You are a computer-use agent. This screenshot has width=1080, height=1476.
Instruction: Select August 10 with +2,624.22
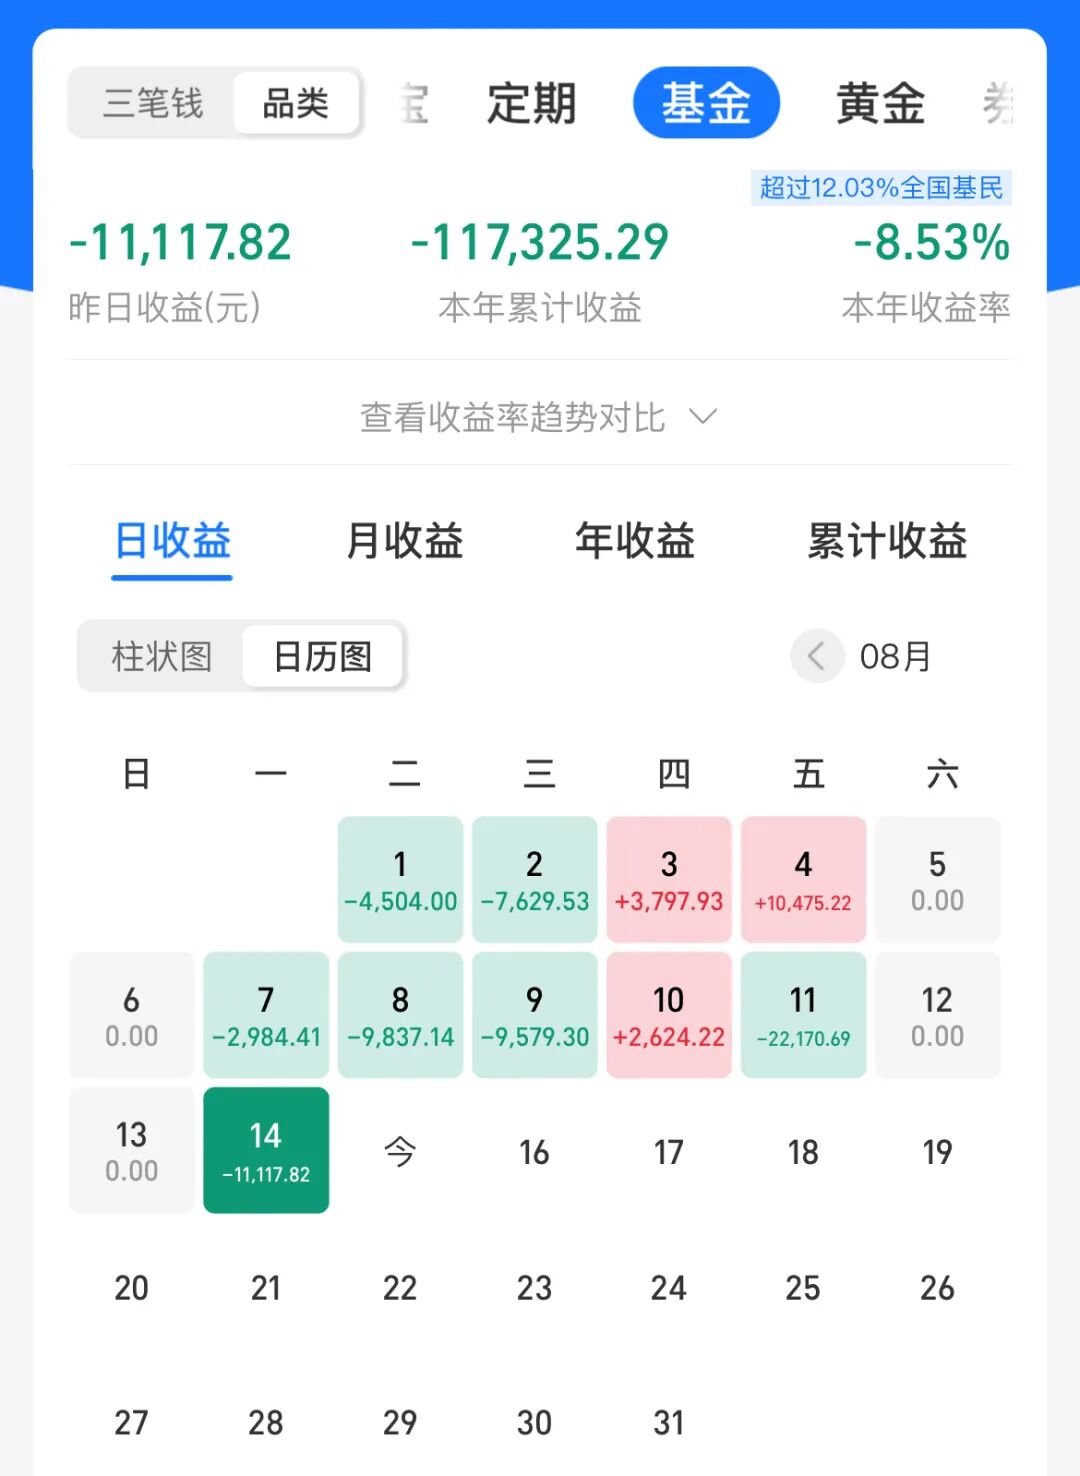(669, 1015)
